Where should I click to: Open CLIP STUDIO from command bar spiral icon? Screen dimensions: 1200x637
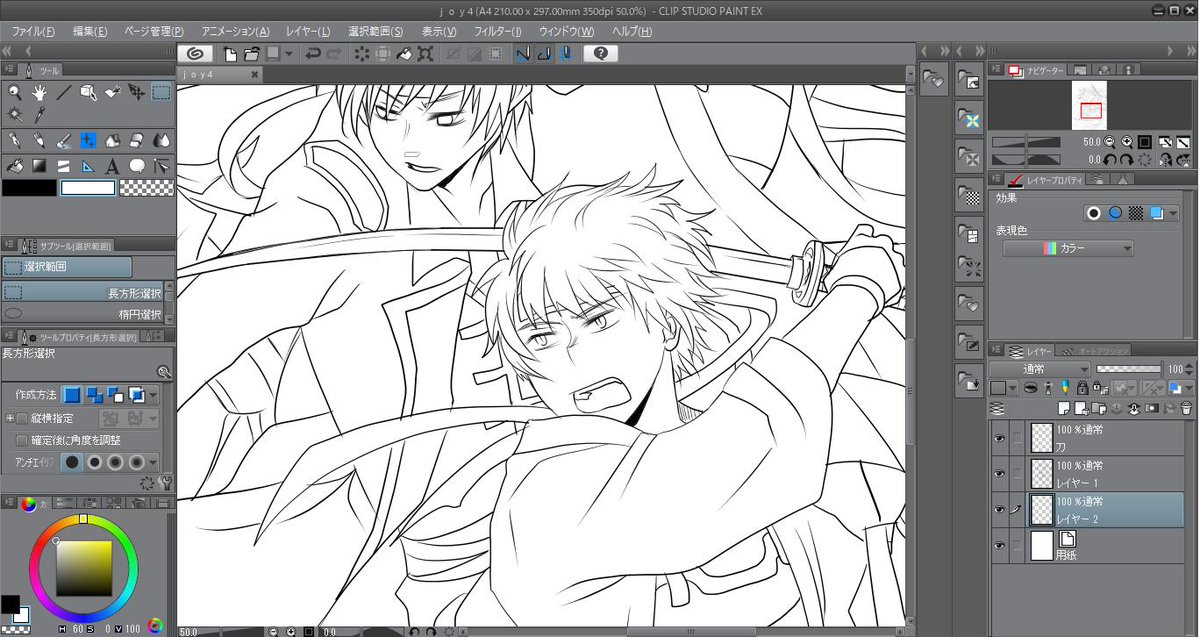coord(195,53)
